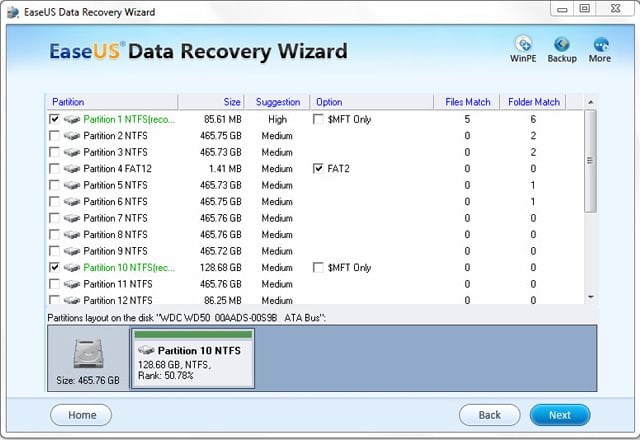Click the drive icon of Partition 12 NTFS
The width and height of the screenshot is (640, 440).
72,300
